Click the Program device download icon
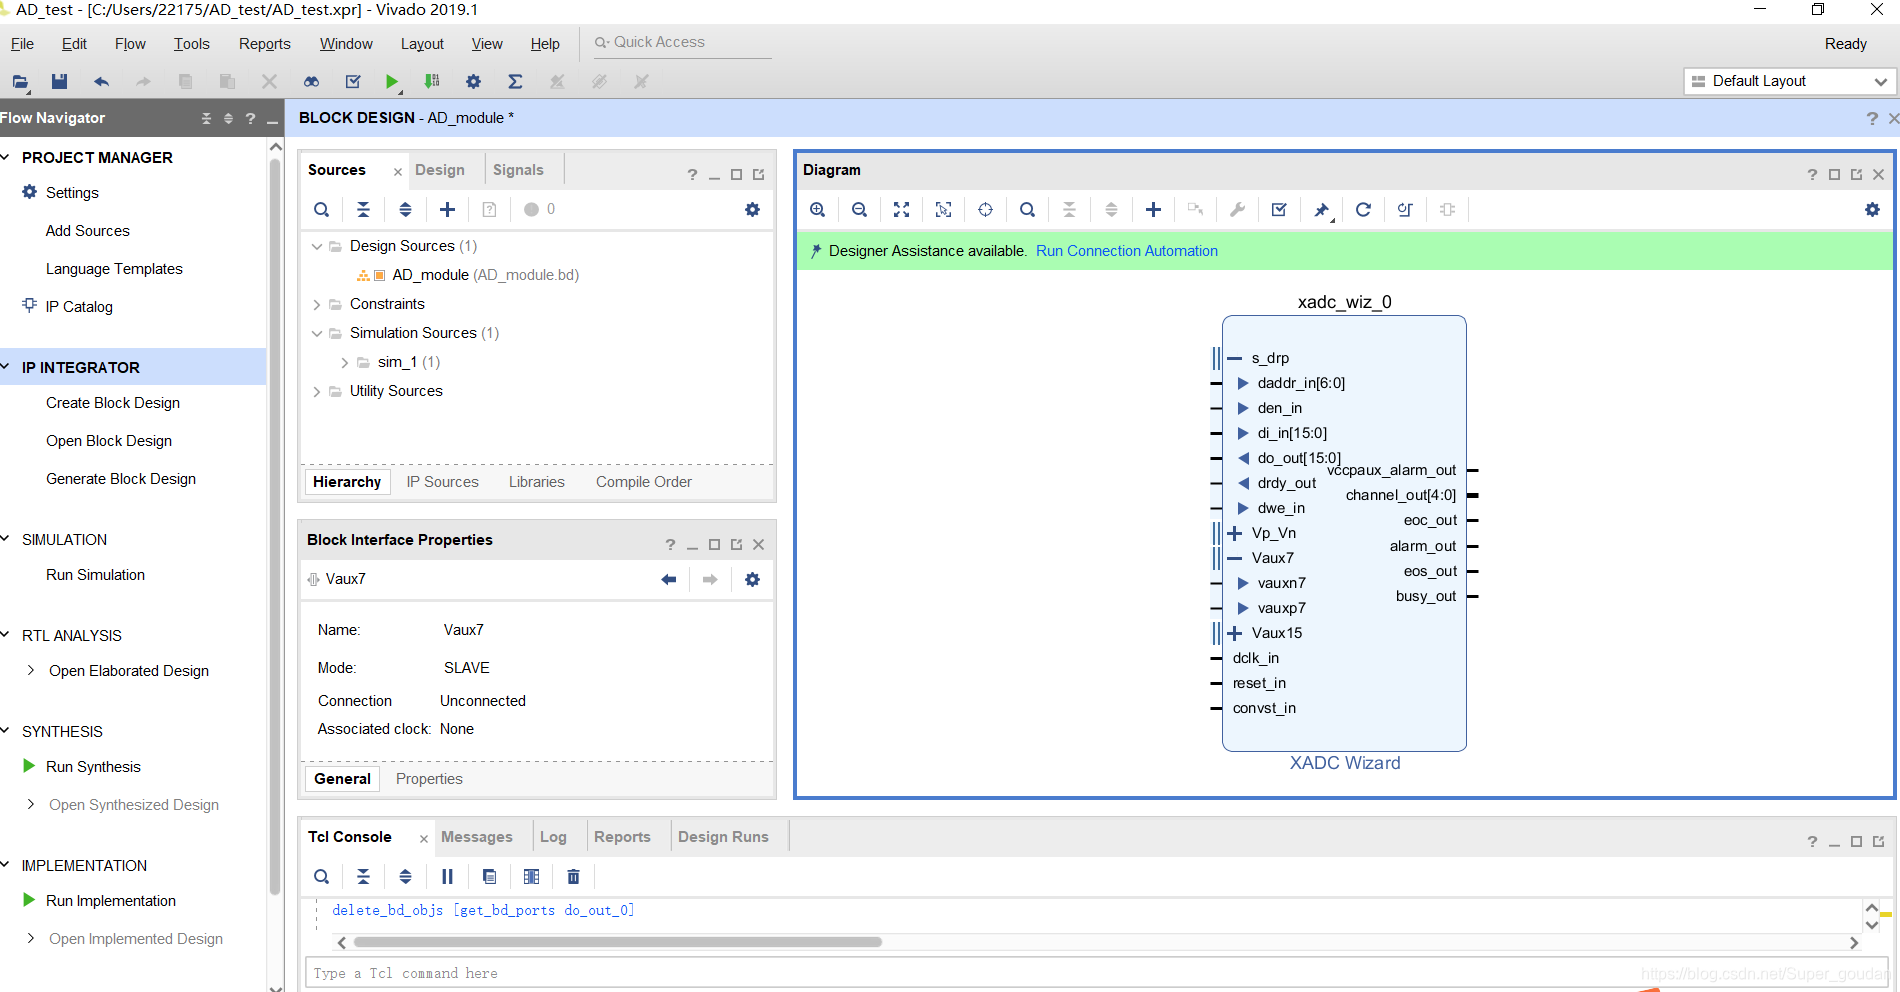1900x992 pixels. coord(432,81)
